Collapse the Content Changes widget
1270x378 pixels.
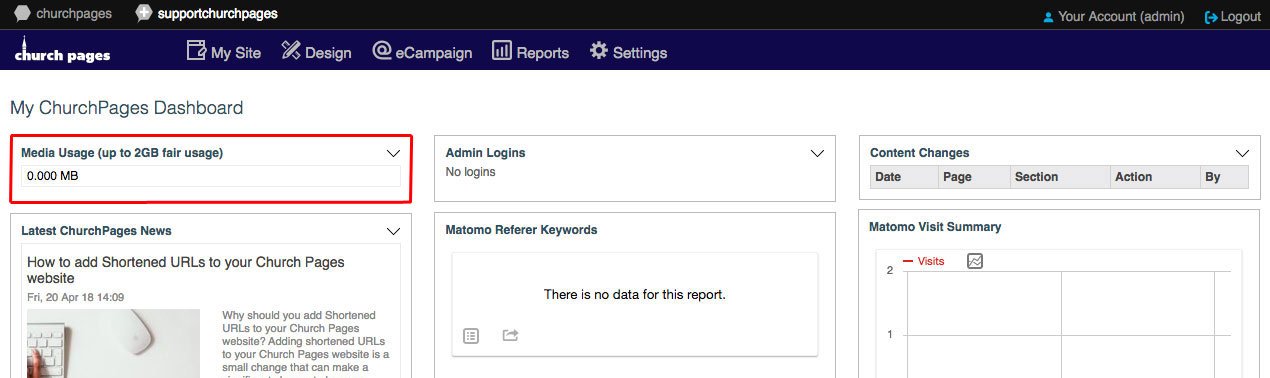coord(1242,153)
